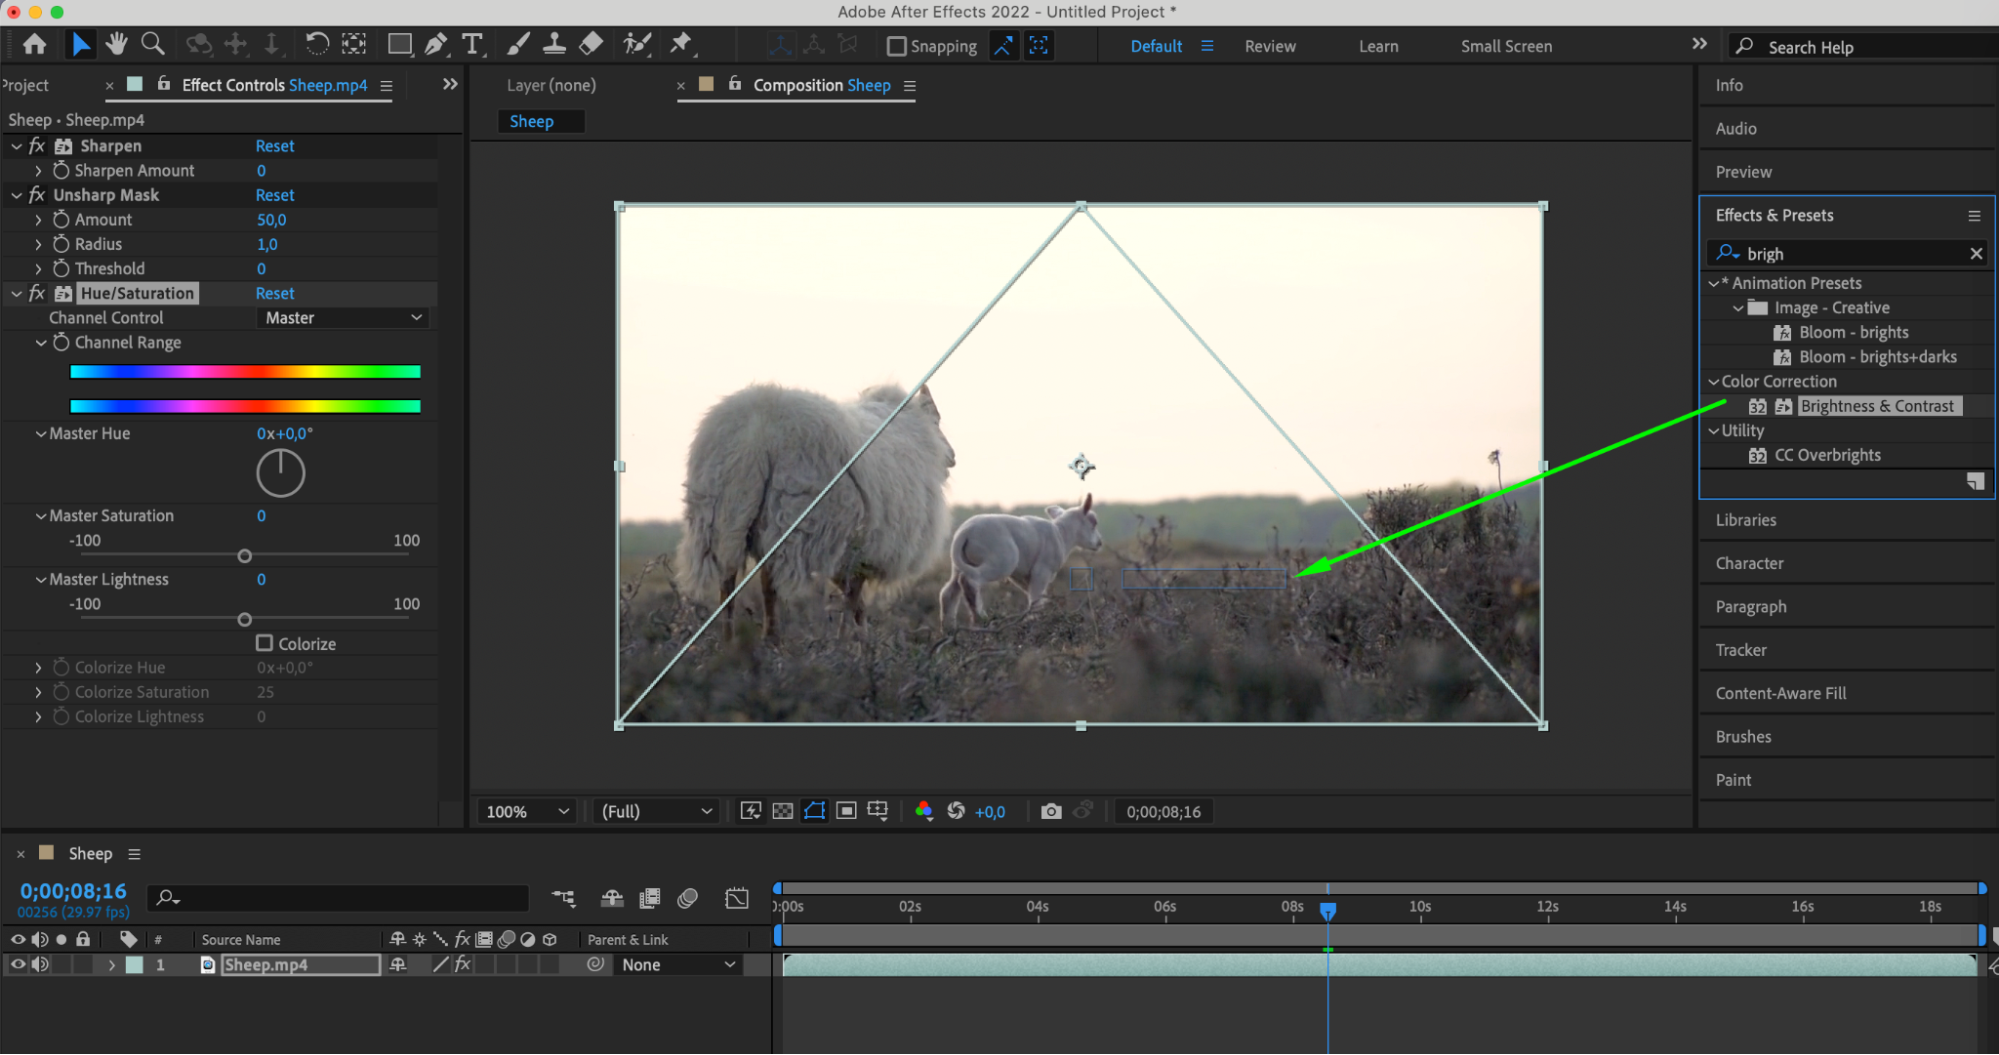The width and height of the screenshot is (1999, 1055).
Task: Click the Home icon
Action: pyautogui.click(x=35, y=44)
